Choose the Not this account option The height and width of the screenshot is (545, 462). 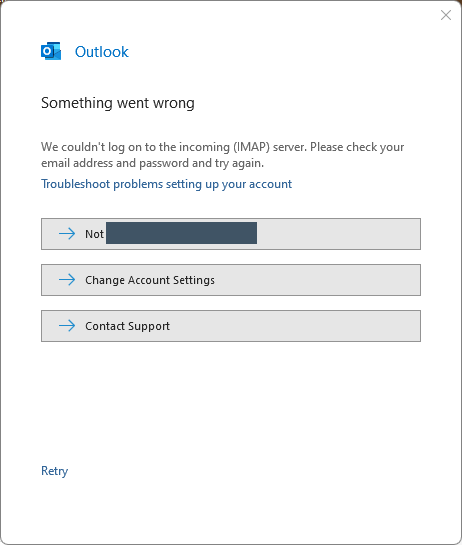pyautogui.click(x=231, y=234)
